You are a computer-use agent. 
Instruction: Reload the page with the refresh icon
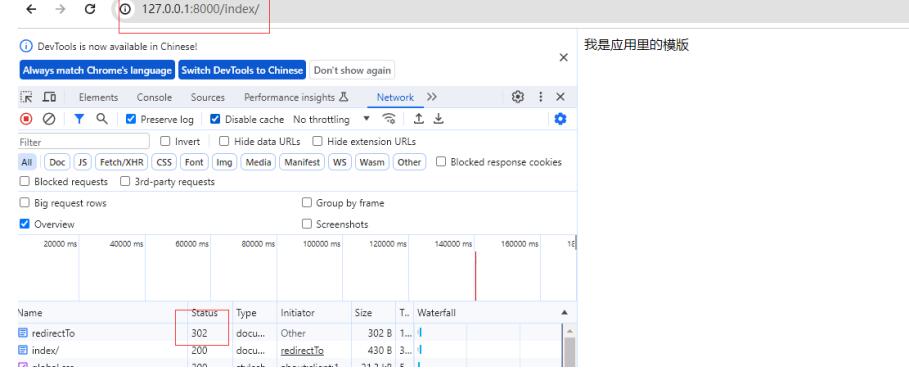pos(90,9)
